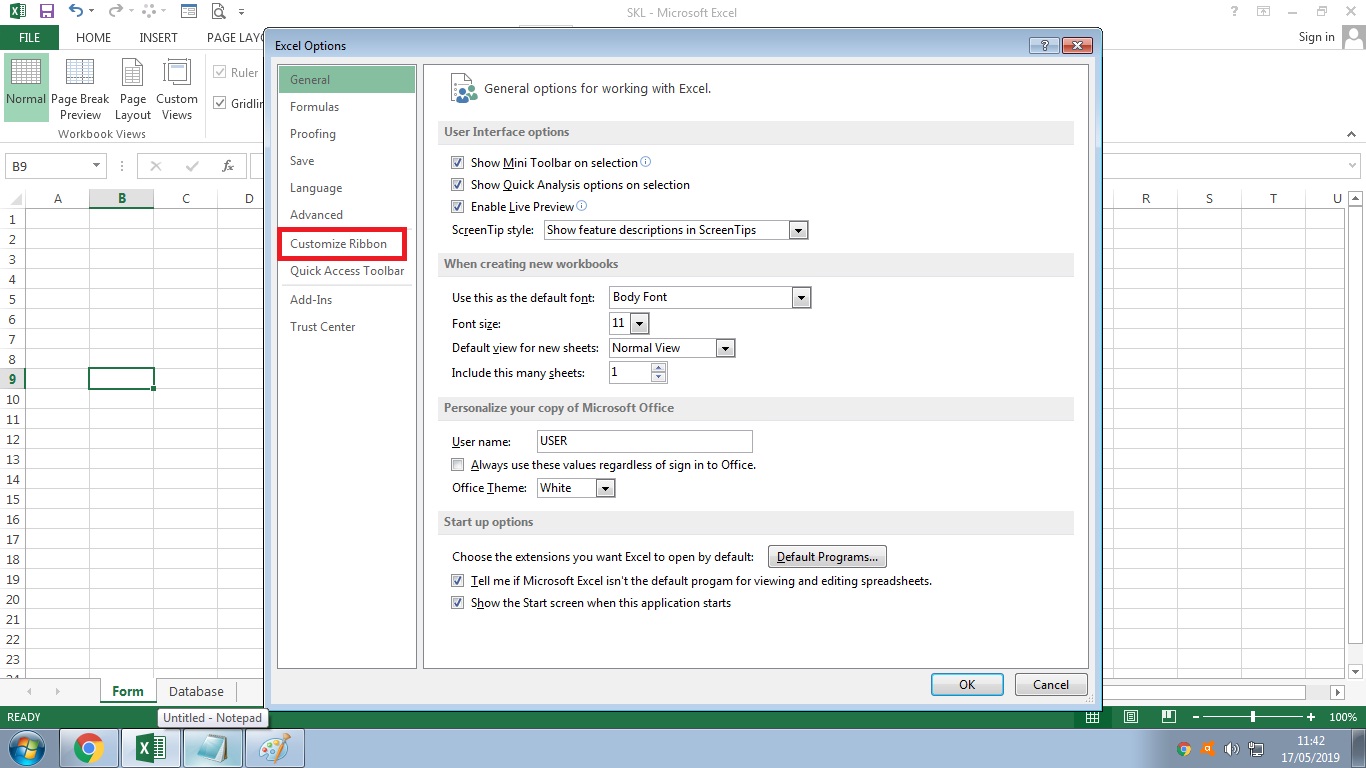Select the INSERT ribbon tab
This screenshot has width=1366, height=768.
coord(158,37)
